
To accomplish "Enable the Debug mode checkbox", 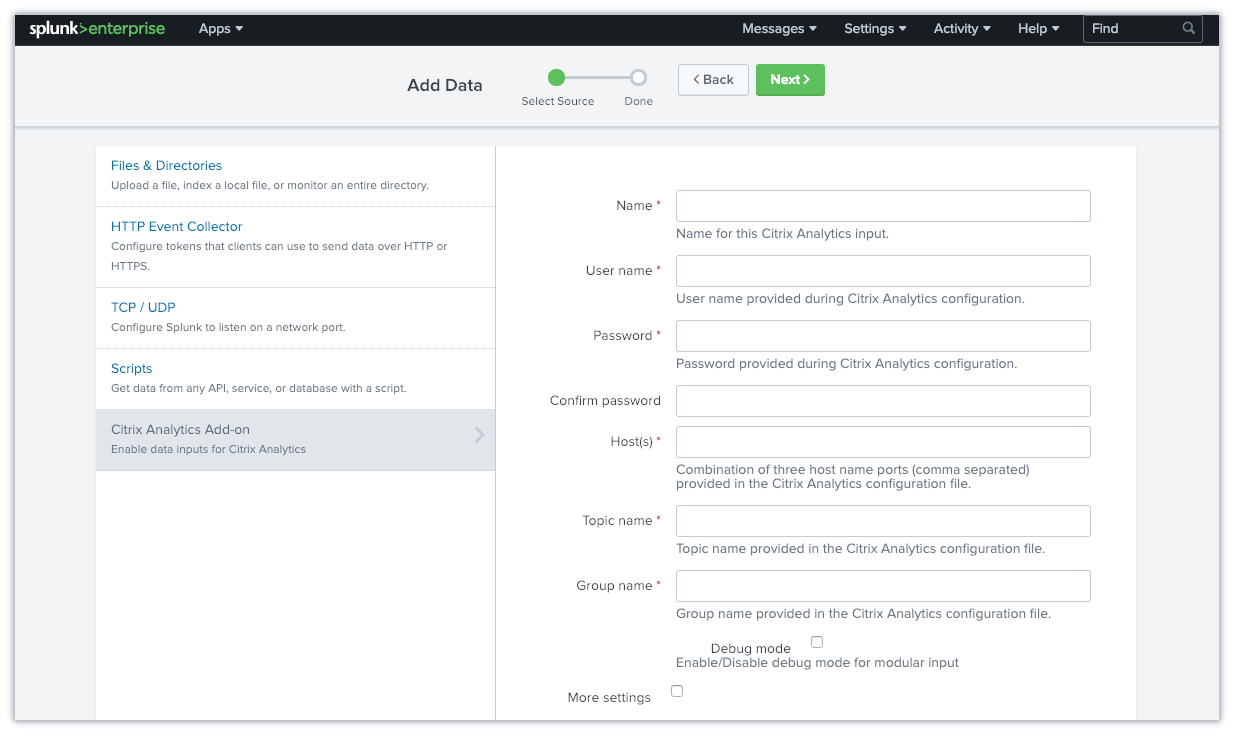I will (x=817, y=642).
